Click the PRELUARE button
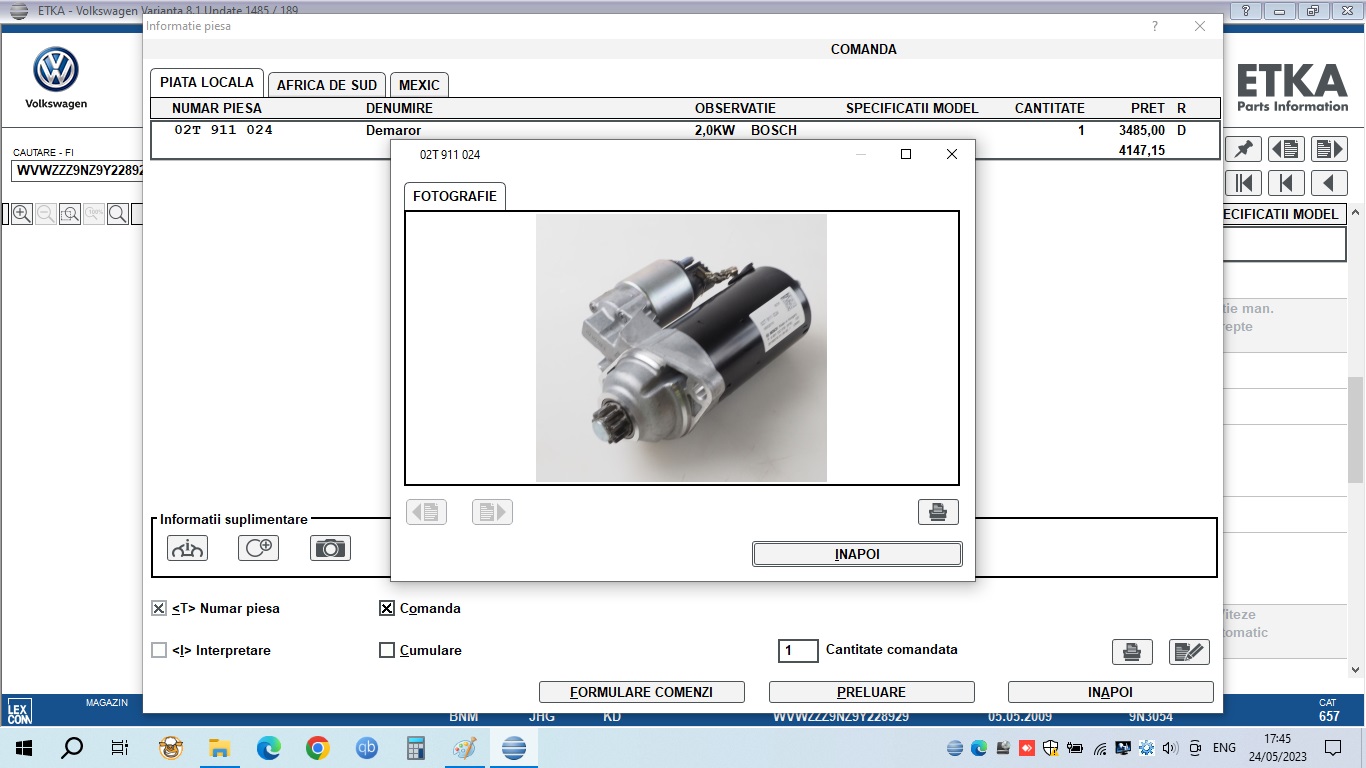 (x=871, y=692)
